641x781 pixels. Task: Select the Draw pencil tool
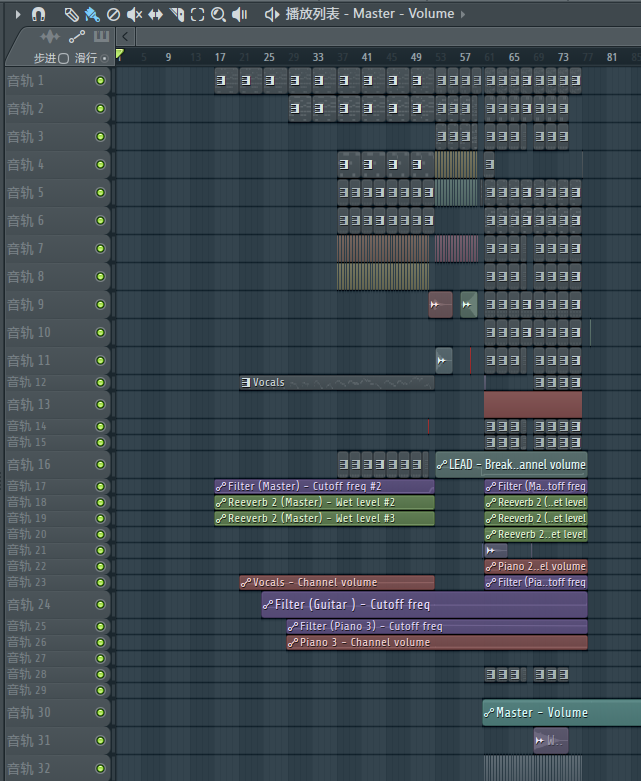[71, 14]
